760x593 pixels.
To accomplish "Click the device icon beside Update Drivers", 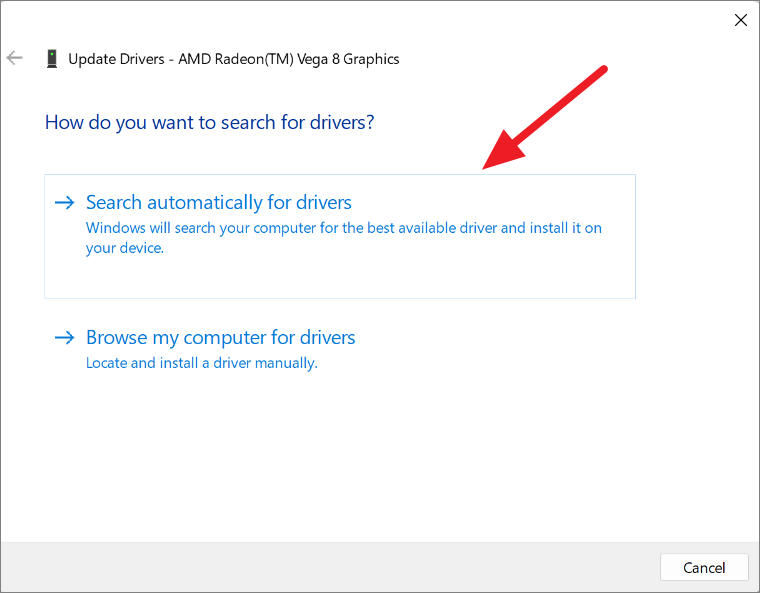I will (x=52, y=59).
